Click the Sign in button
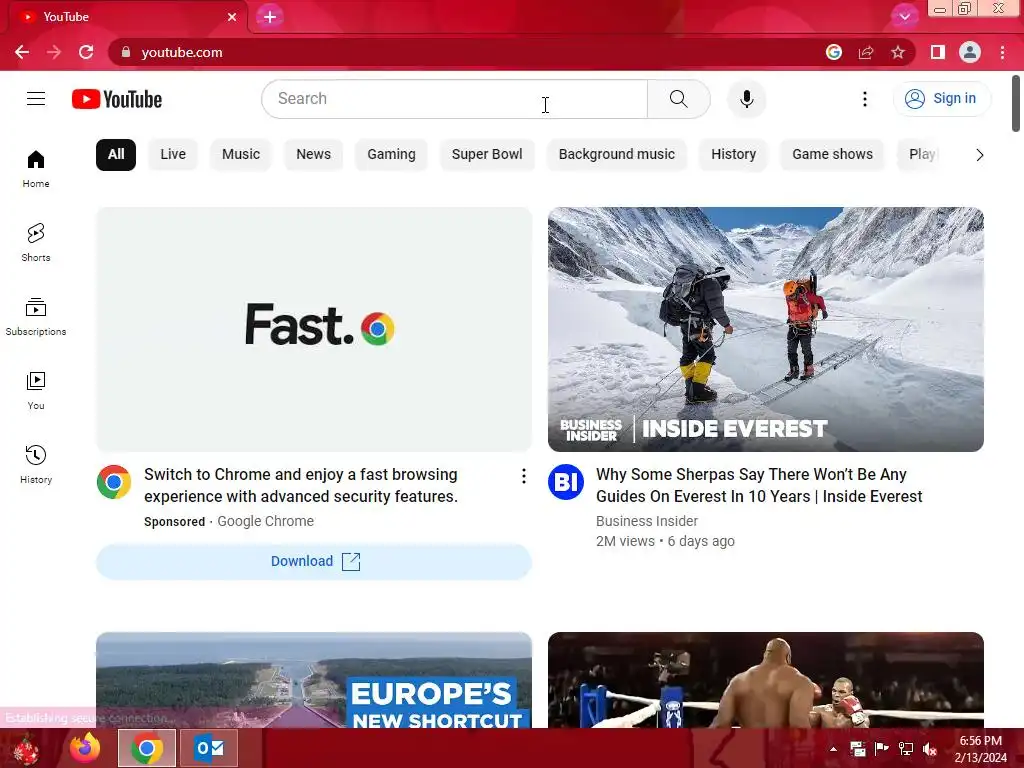1024x768 pixels. click(941, 99)
